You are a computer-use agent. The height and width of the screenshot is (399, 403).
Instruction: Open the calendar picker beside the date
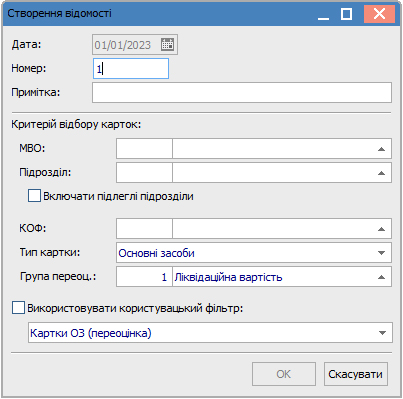click(x=167, y=44)
